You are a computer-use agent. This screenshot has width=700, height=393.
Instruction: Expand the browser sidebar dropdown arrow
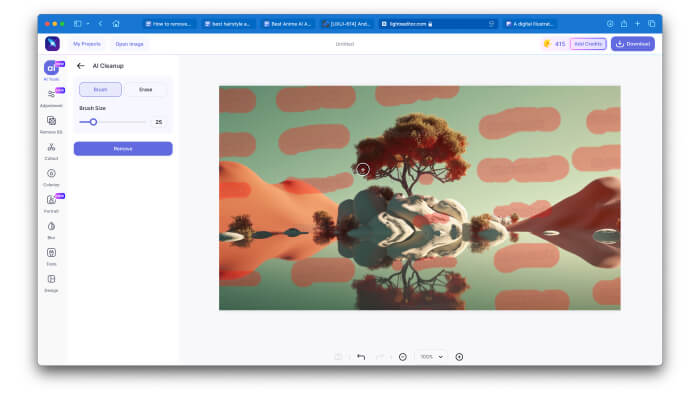tap(88, 24)
